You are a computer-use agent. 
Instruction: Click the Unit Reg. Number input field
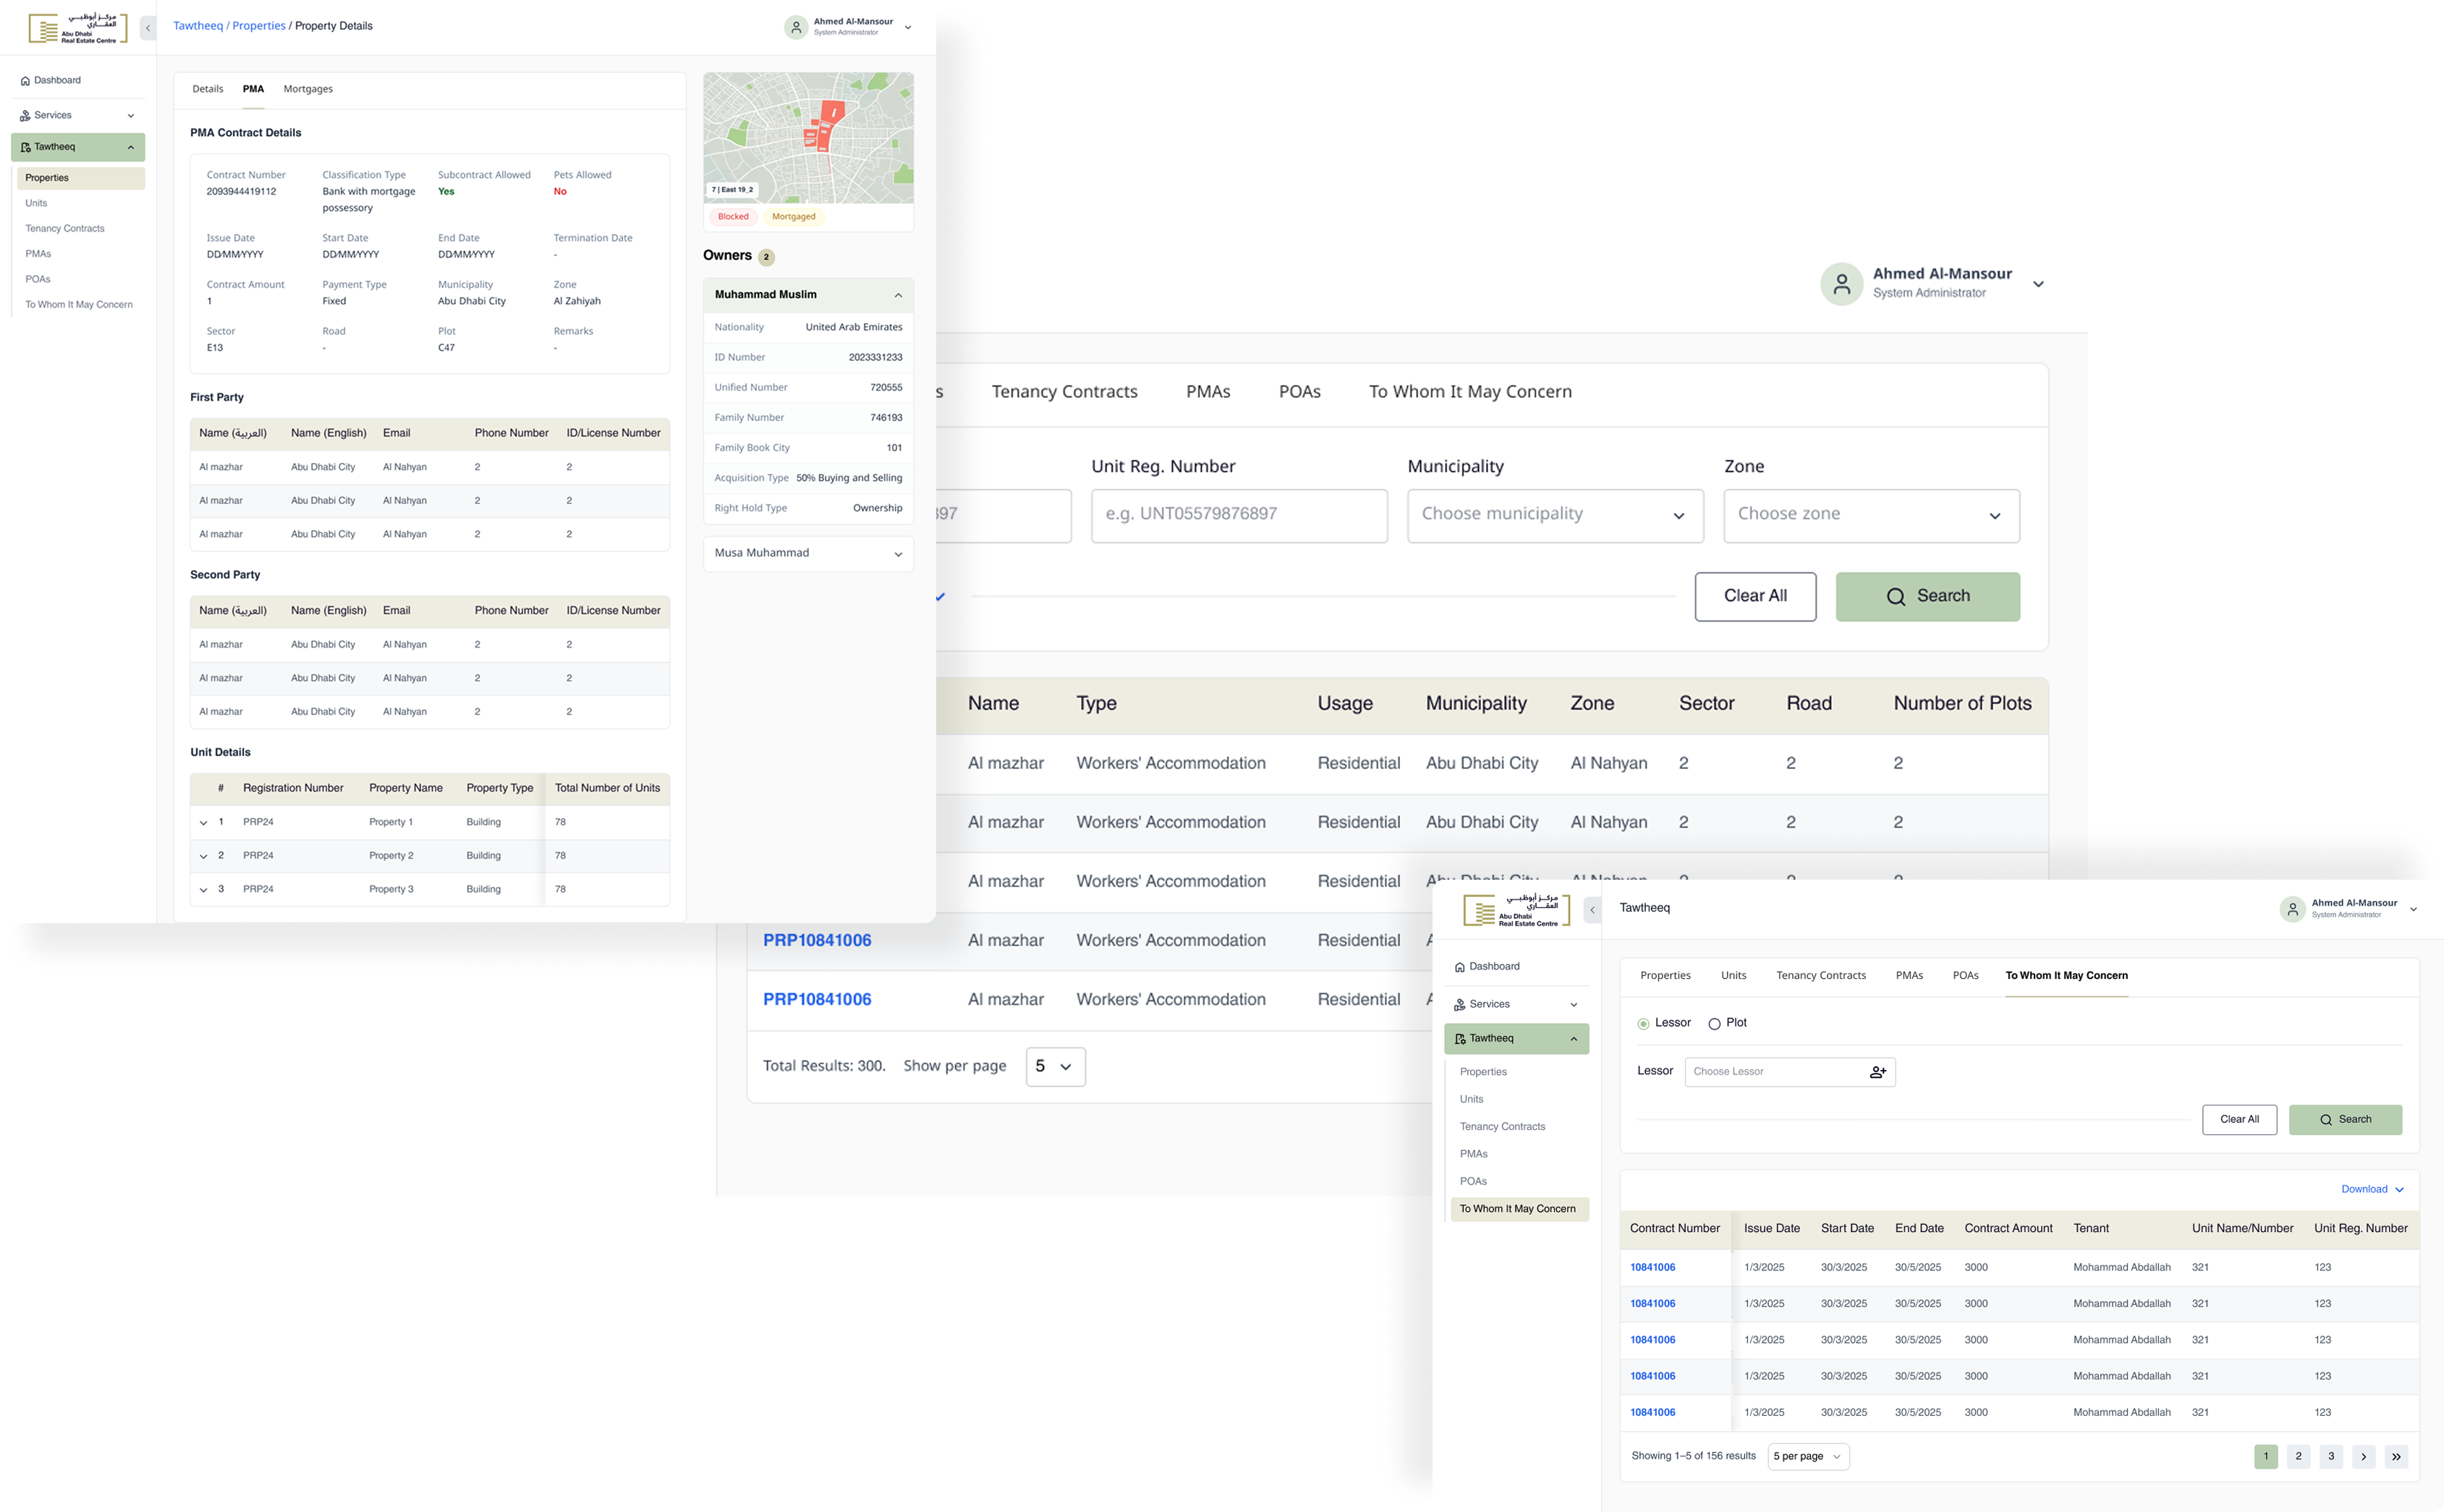[1239, 515]
